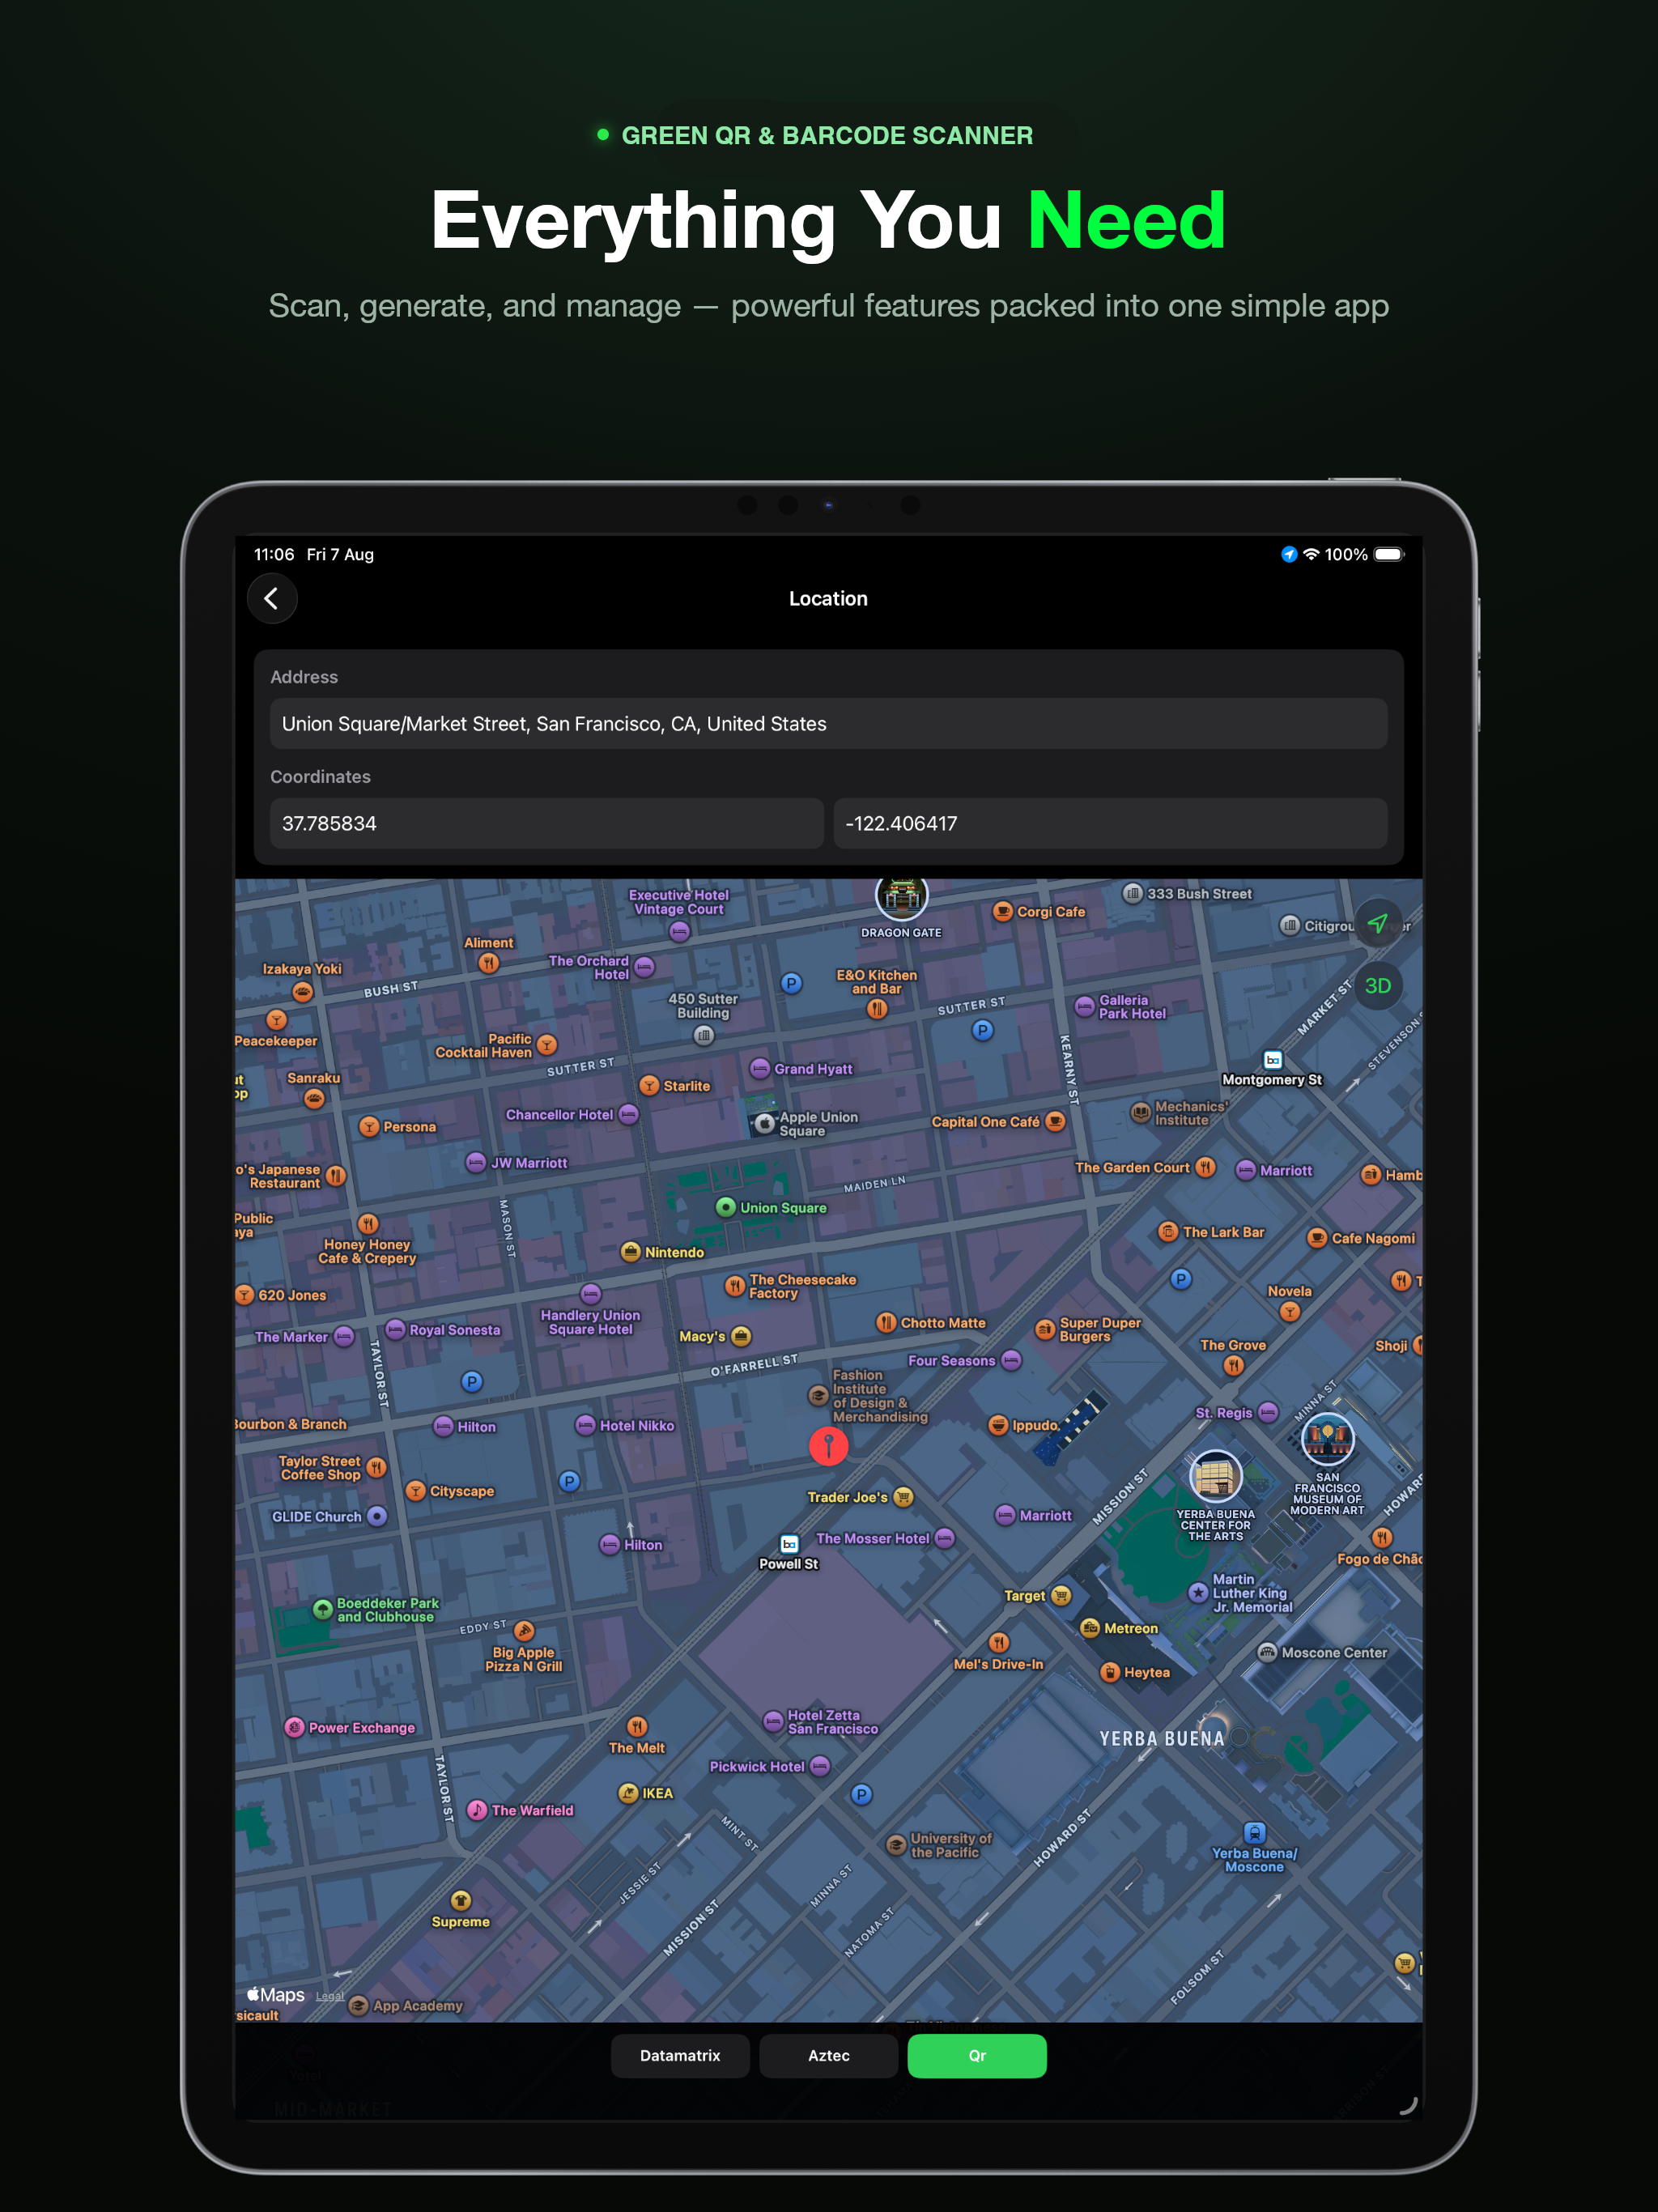The image size is (1658, 2212).
Task: Tap the location services status icon
Action: (1289, 554)
